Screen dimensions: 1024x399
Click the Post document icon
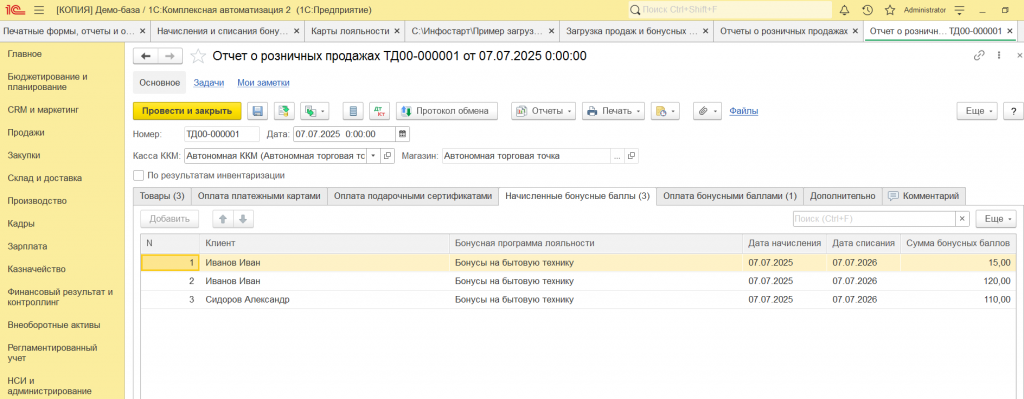point(284,111)
